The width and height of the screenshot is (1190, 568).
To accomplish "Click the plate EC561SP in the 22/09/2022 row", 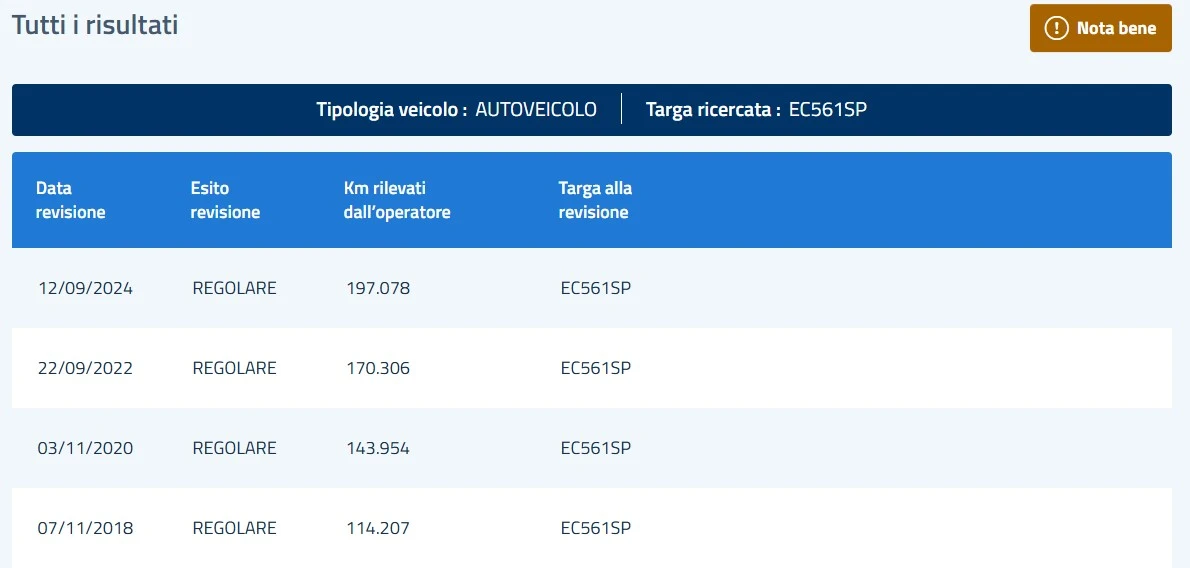I will (x=596, y=368).
